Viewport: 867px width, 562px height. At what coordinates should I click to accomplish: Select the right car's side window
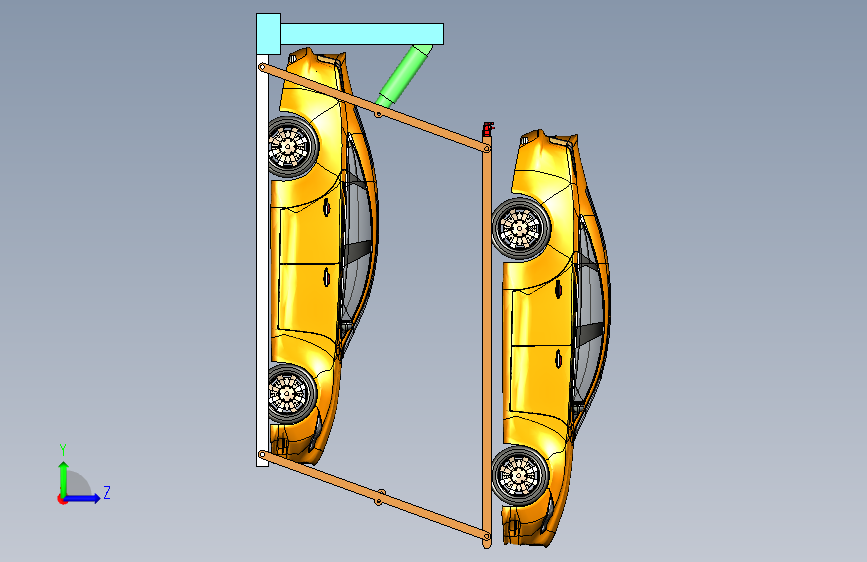pyautogui.click(x=589, y=310)
